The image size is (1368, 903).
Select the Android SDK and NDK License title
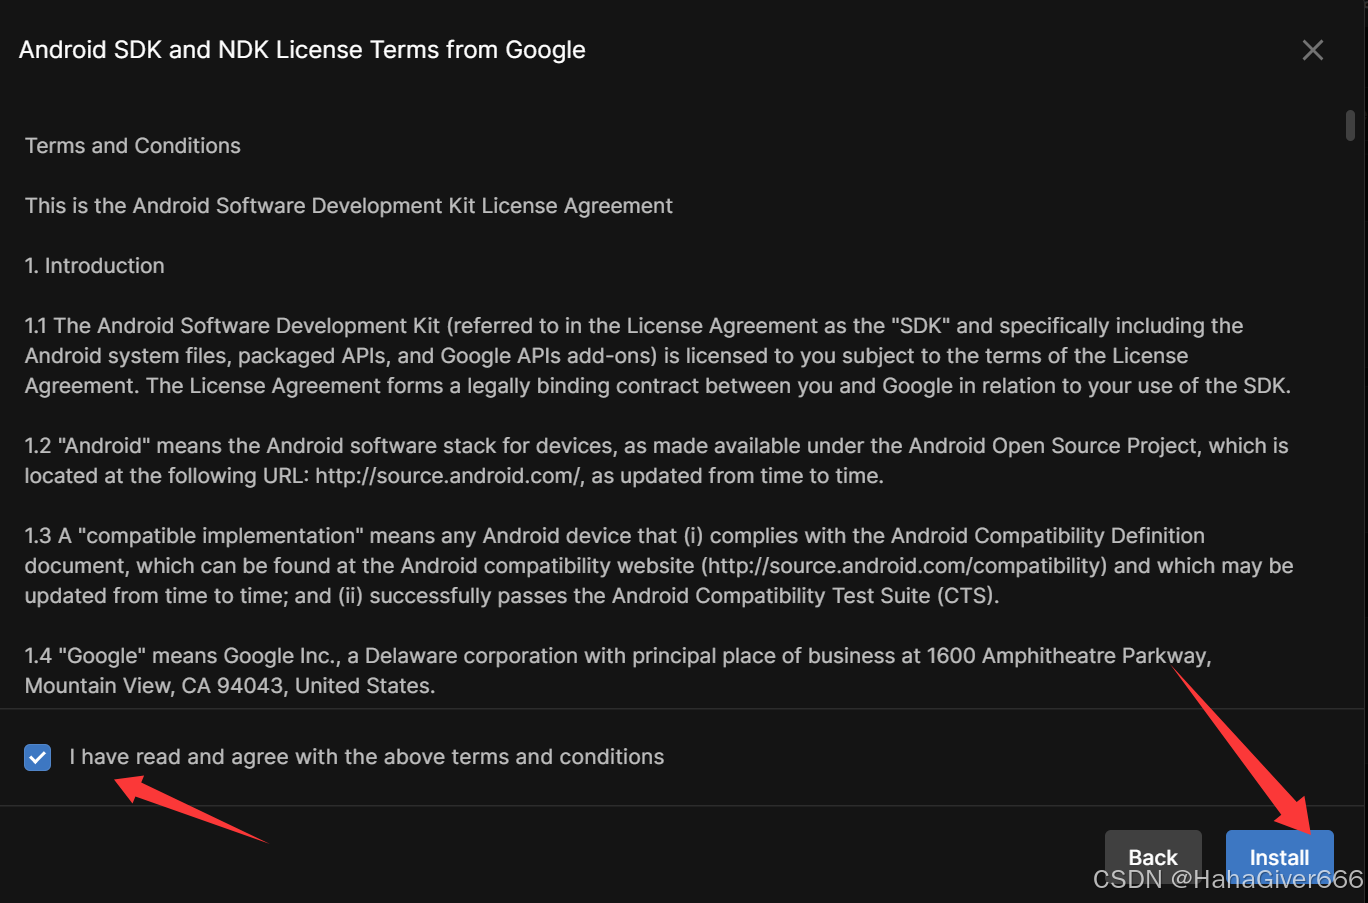302,50
